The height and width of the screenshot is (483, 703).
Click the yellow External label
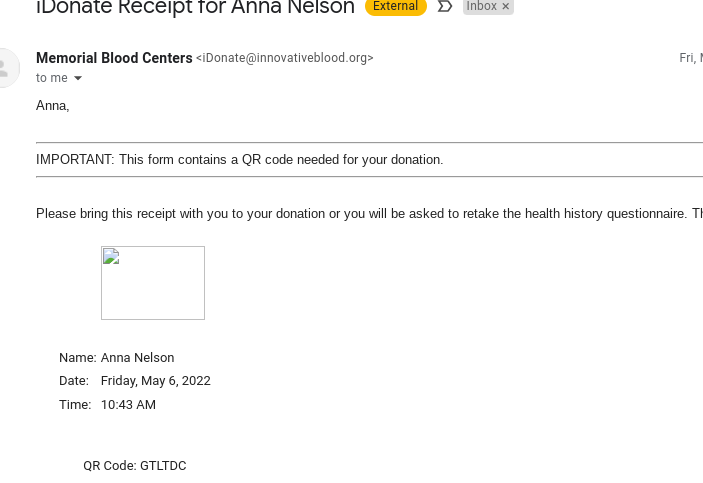coord(395,7)
